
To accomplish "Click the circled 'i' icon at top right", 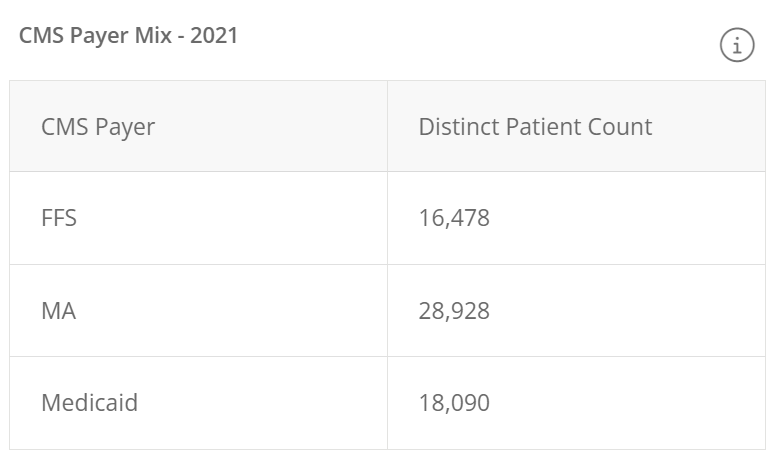I will point(737,45).
